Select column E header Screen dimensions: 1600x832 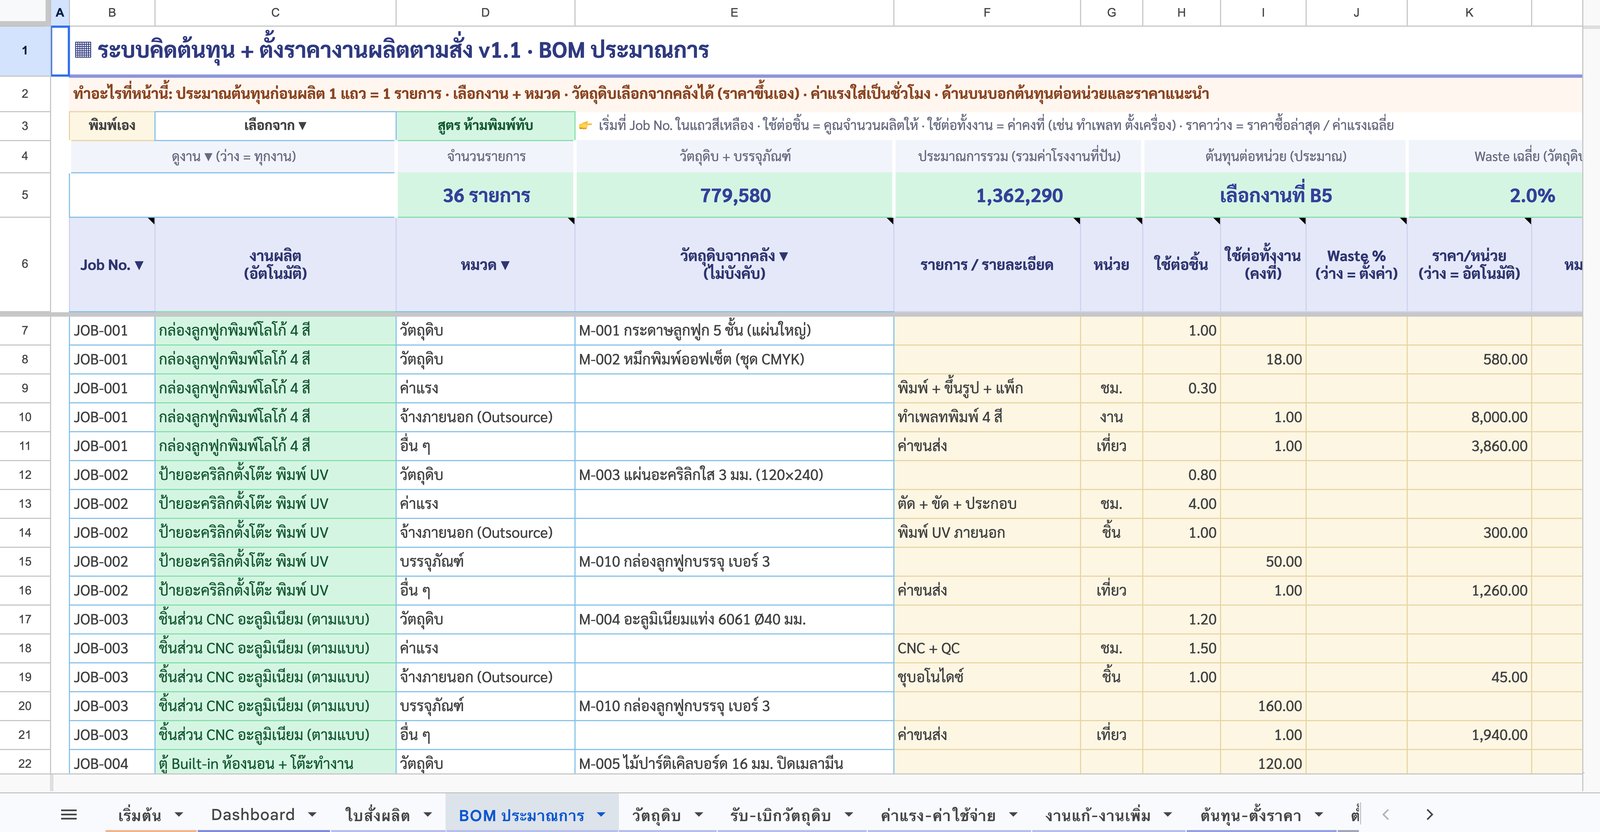click(x=734, y=12)
